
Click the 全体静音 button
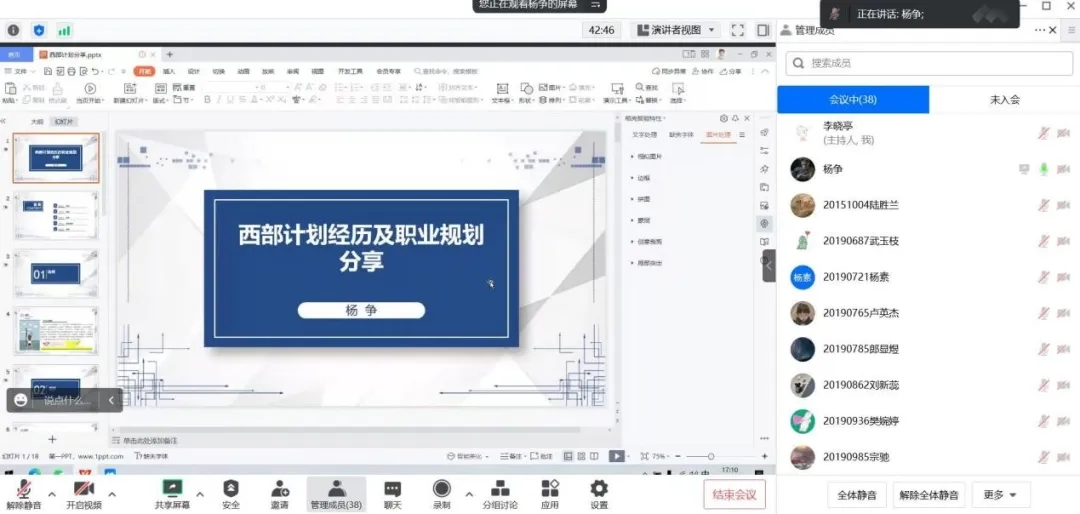(x=857, y=495)
